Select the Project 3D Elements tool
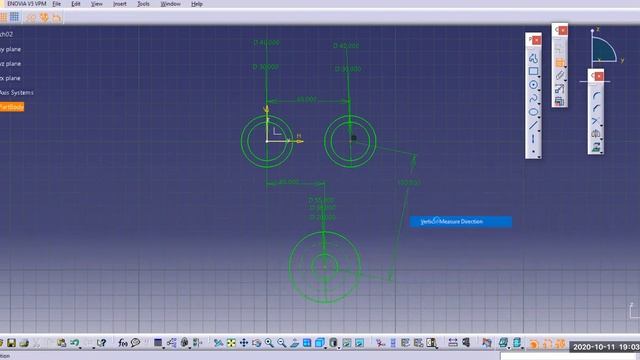 [x=596, y=147]
